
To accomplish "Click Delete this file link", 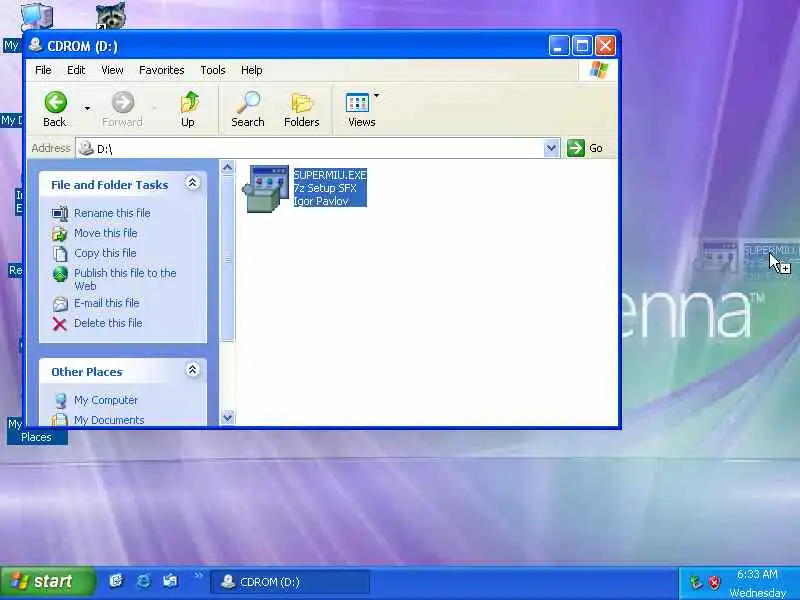I will tap(108, 323).
